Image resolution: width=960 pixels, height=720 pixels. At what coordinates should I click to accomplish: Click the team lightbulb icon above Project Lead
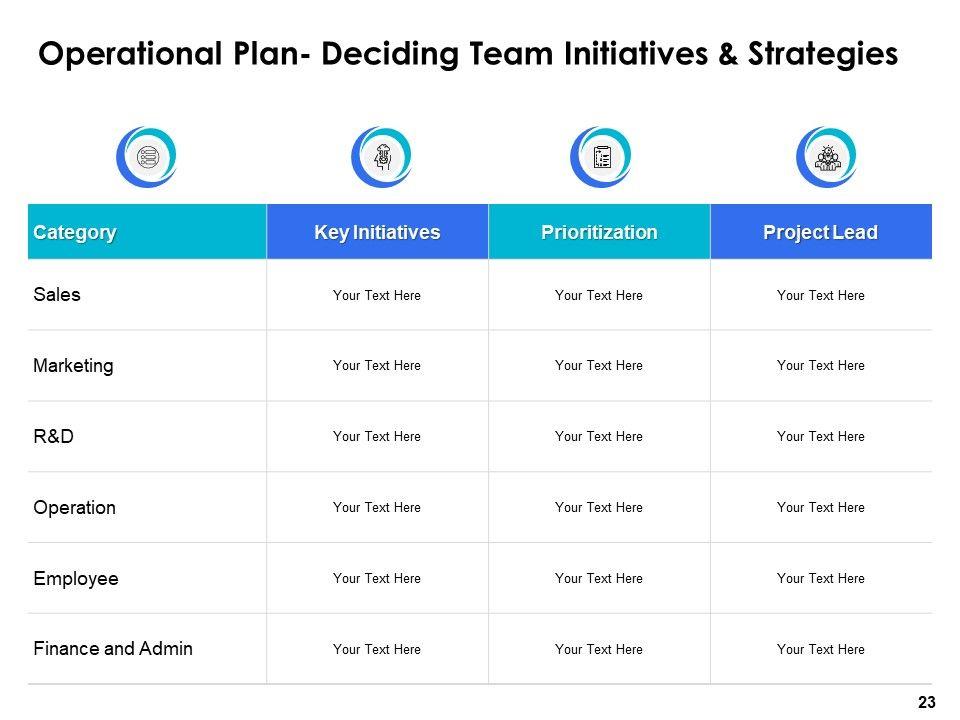tap(826, 157)
